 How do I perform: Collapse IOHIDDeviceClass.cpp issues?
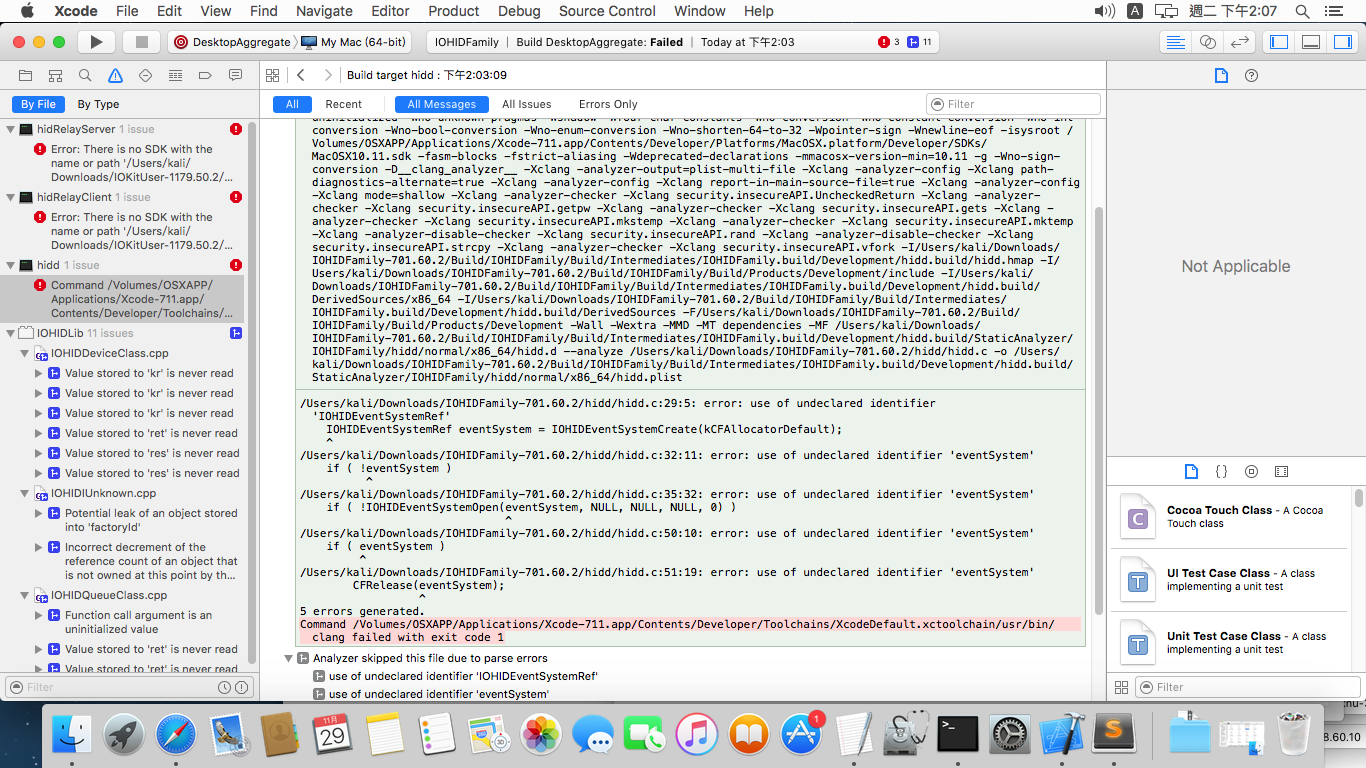tap(25, 353)
